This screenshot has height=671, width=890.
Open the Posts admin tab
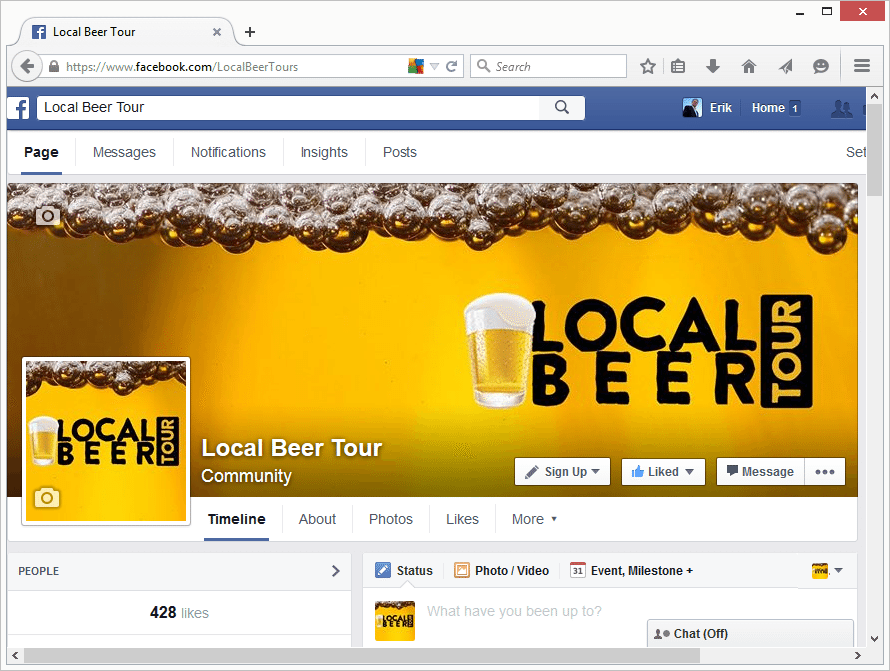(400, 152)
